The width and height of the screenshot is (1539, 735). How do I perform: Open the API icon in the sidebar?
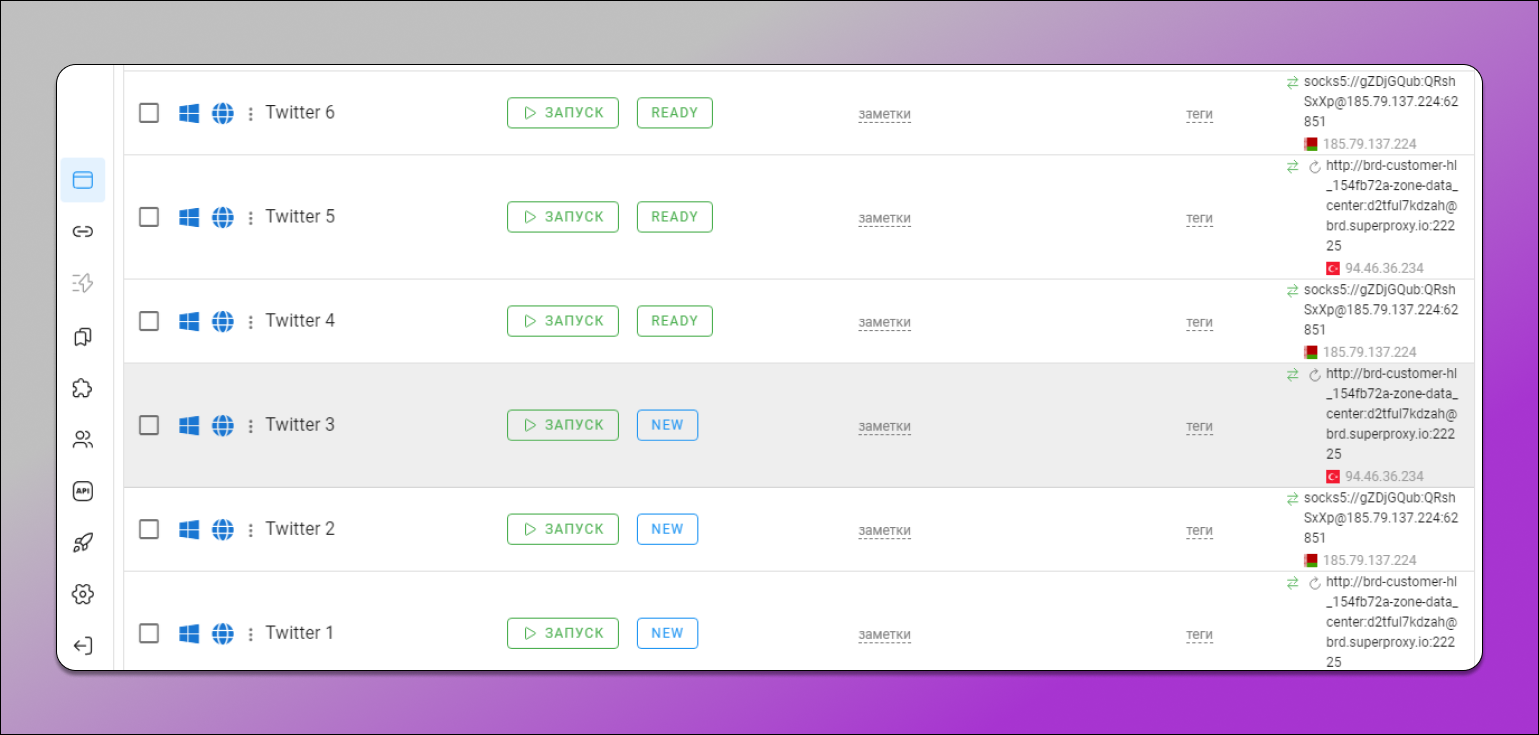pyautogui.click(x=83, y=491)
